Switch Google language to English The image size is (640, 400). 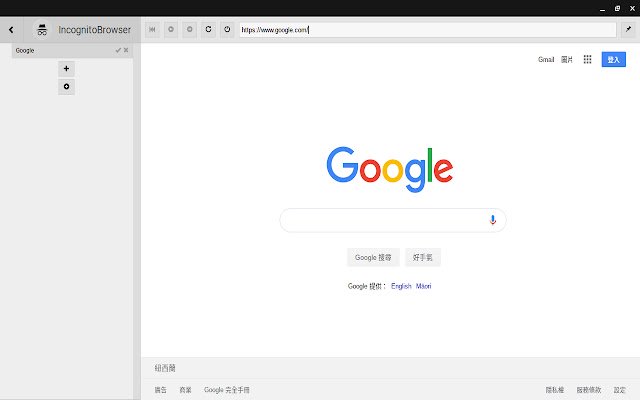[x=401, y=286]
